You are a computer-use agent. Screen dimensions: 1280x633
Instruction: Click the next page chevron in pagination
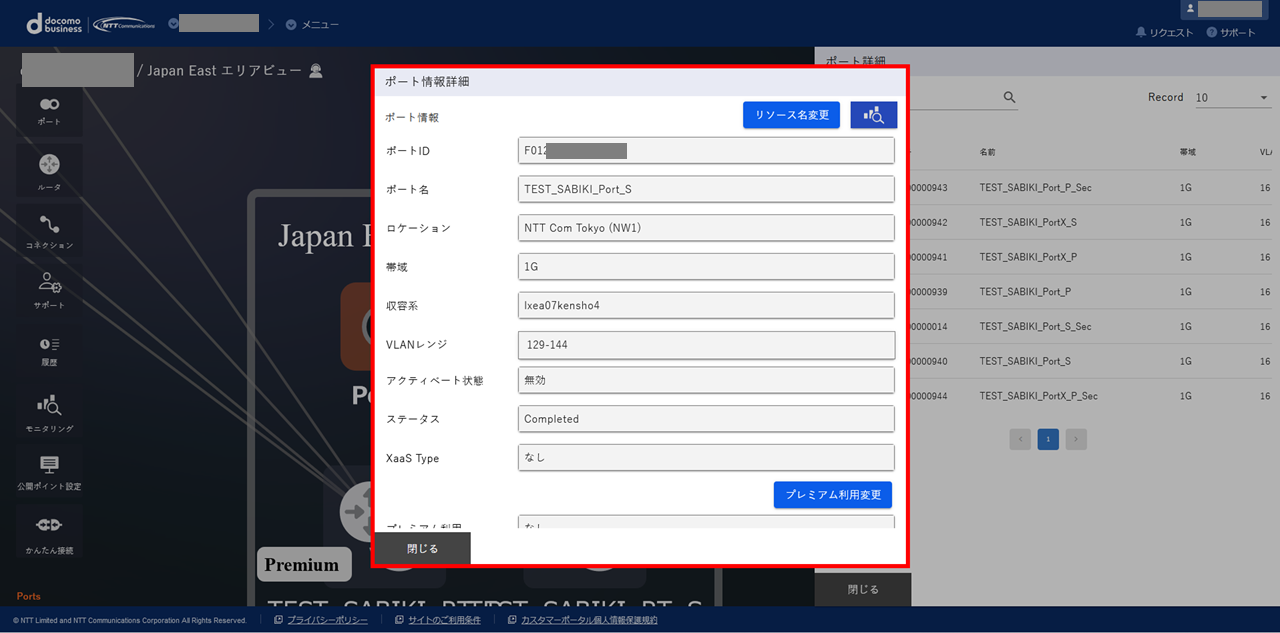pos(1075,439)
